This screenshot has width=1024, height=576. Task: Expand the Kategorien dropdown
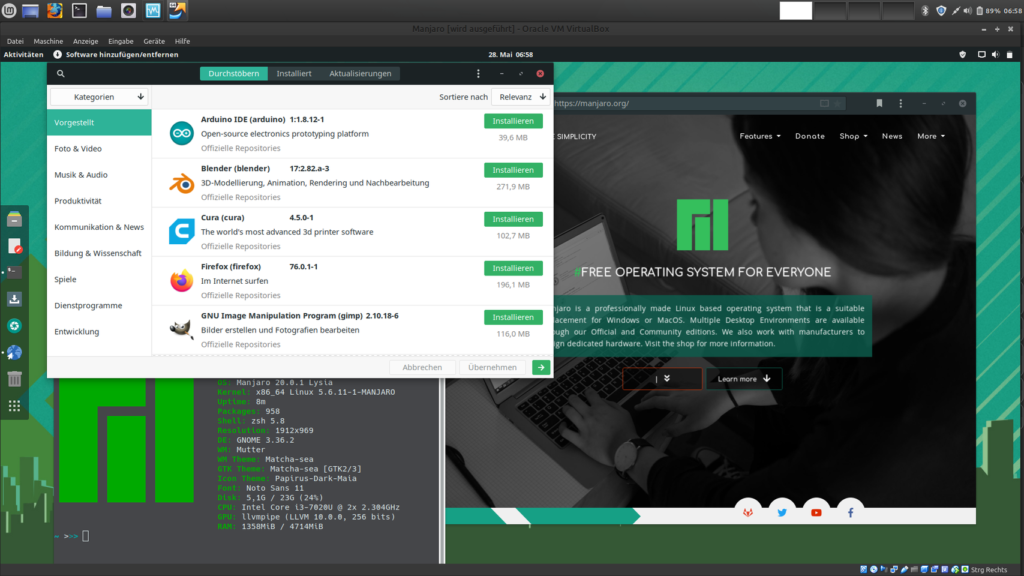(x=100, y=97)
